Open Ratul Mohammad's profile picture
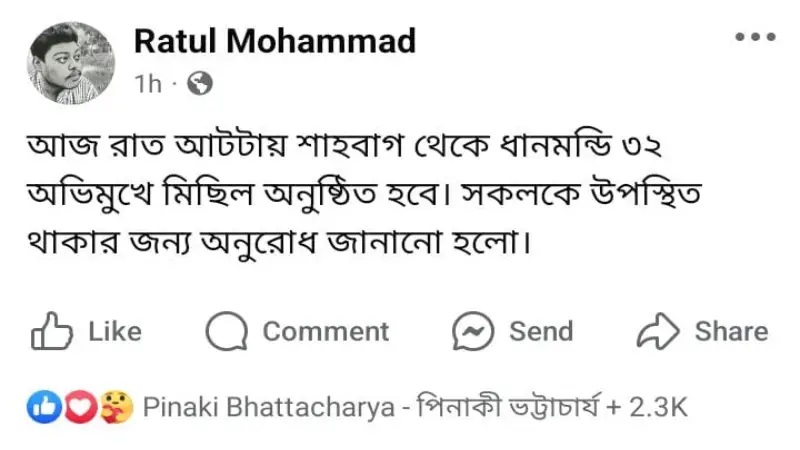 (71, 63)
